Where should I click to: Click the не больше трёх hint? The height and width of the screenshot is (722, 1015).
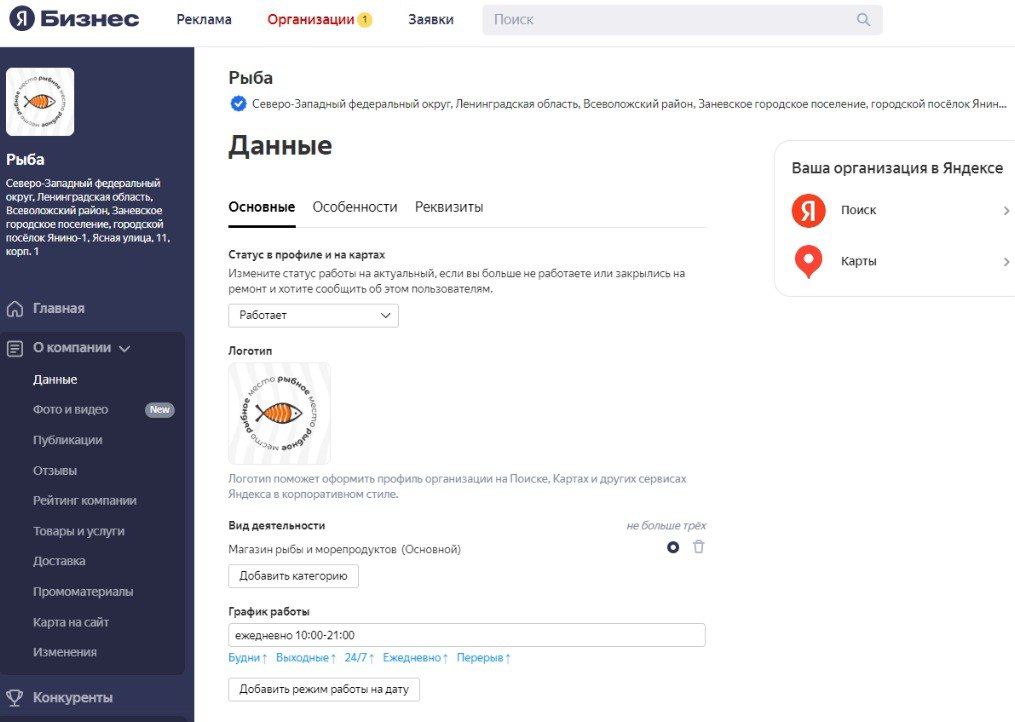click(x=666, y=526)
